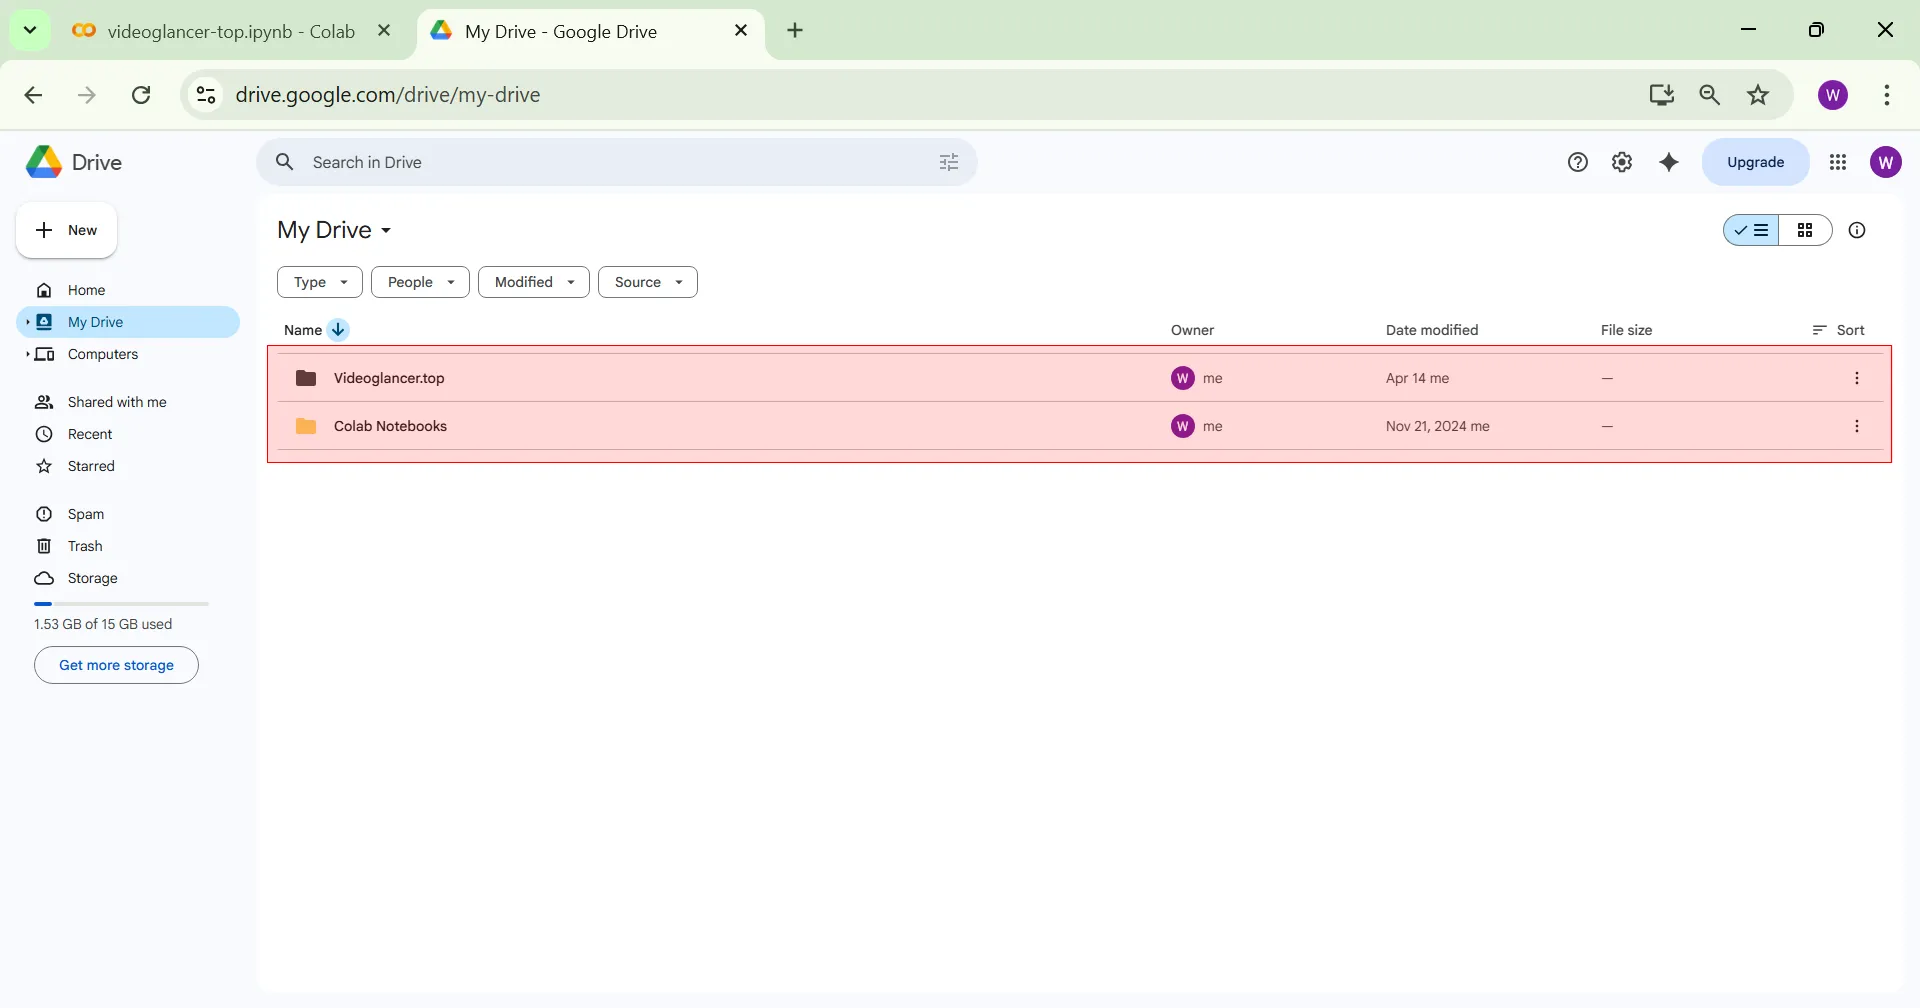Select My Drive in the sidebar
Viewport: 1920px width, 1008px height.
[128, 322]
